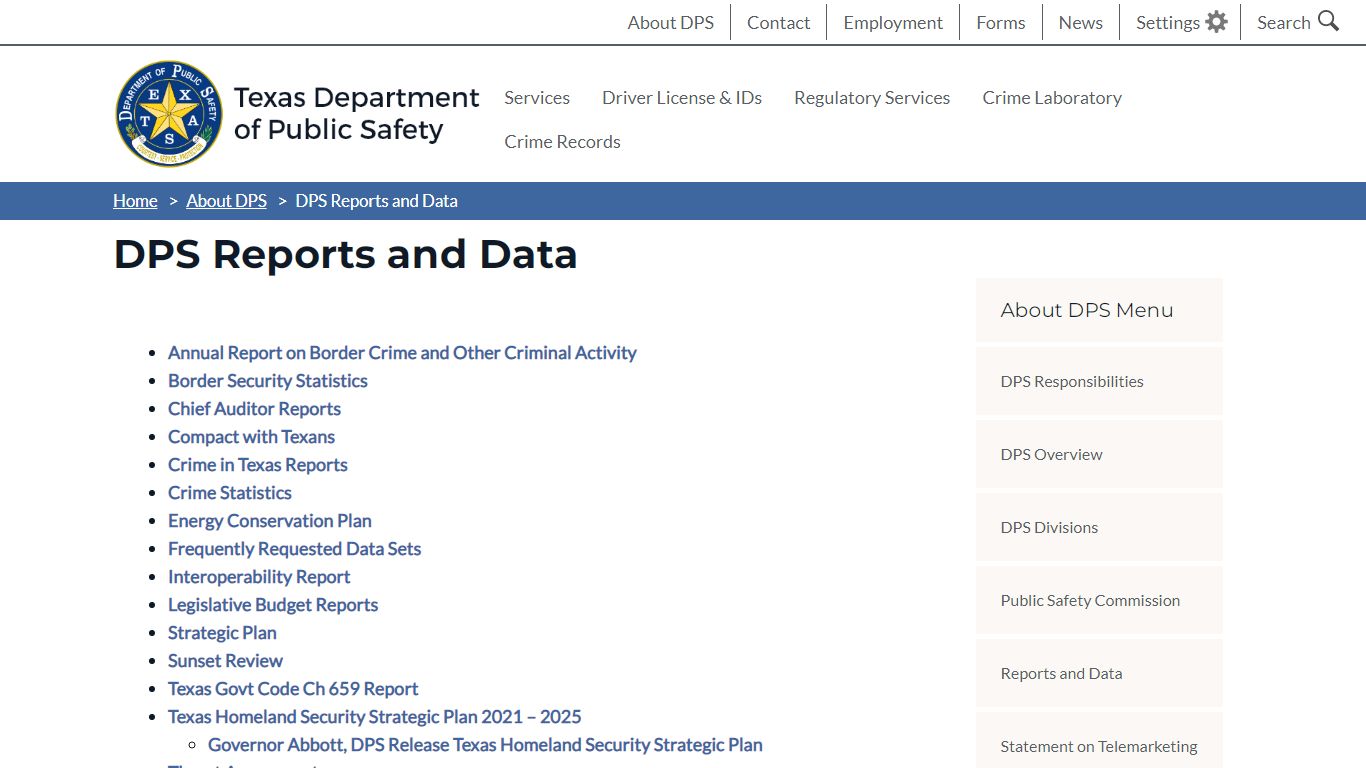Open Strategic Plan link

[222, 632]
